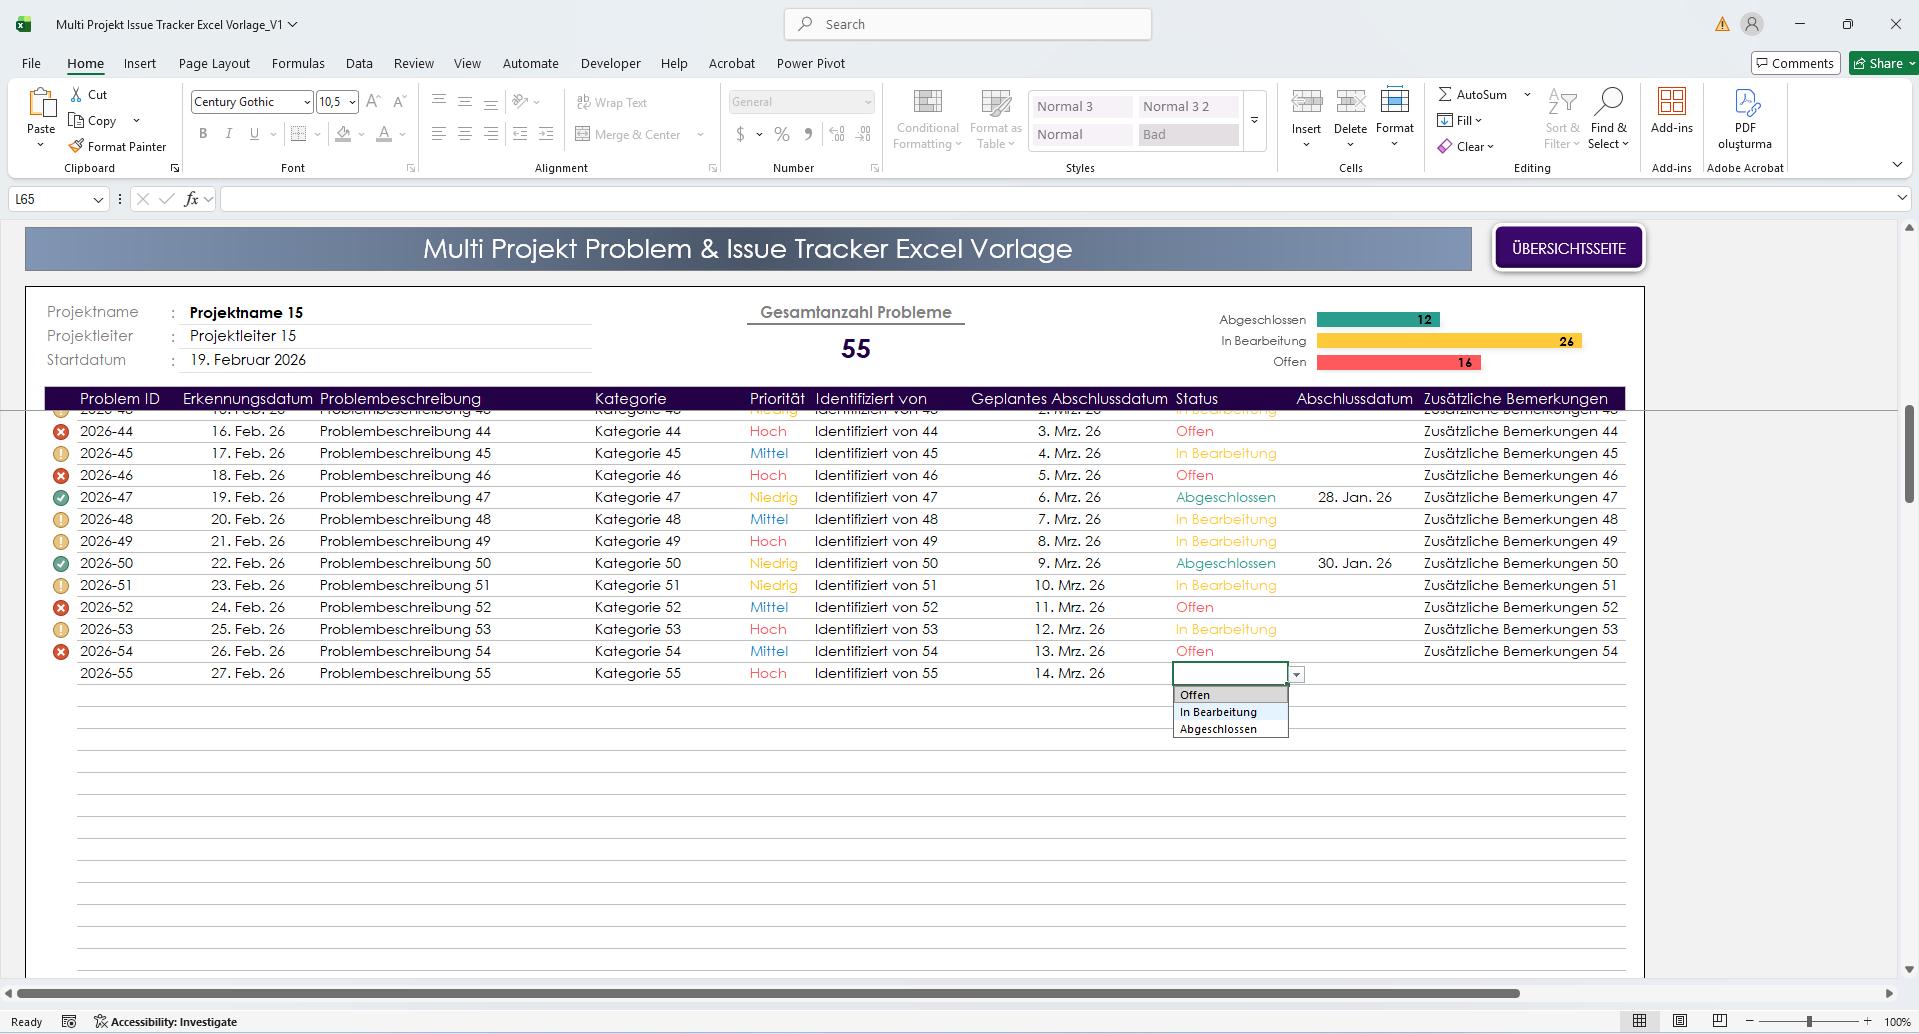The height and width of the screenshot is (1034, 1919).
Task: Switch to Page Break Preview view
Action: point(1719,1021)
